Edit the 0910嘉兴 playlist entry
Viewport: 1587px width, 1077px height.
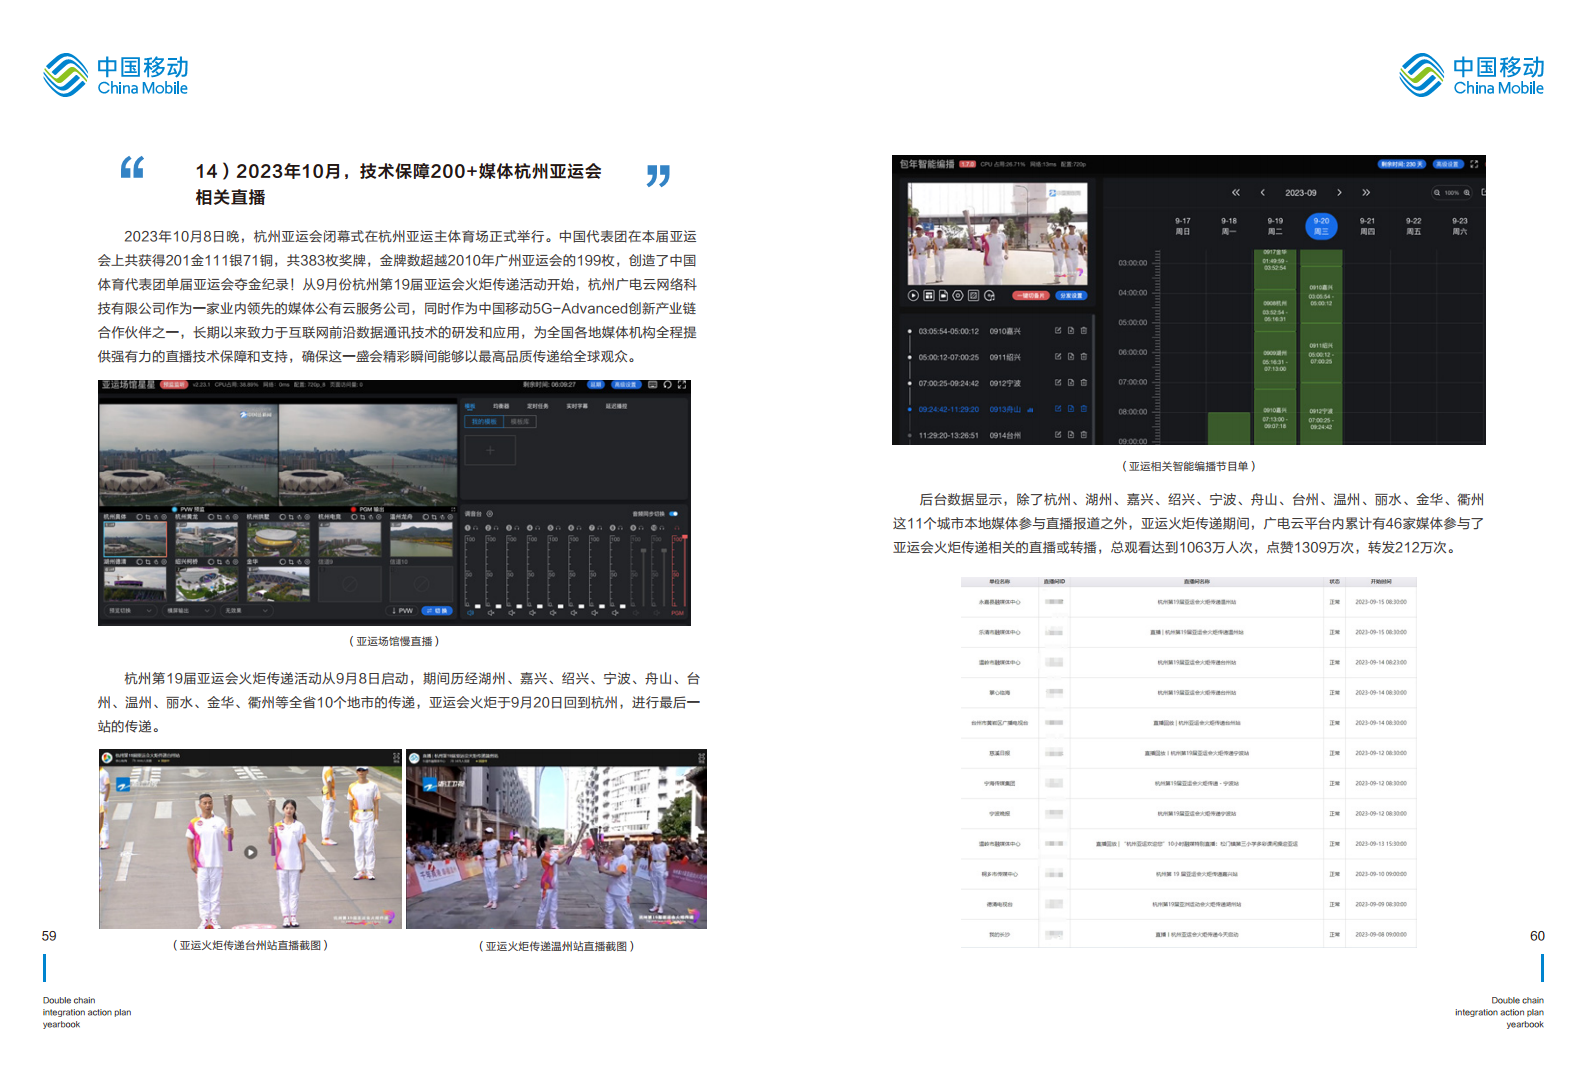pyautogui.click(x=1058, y=331)
